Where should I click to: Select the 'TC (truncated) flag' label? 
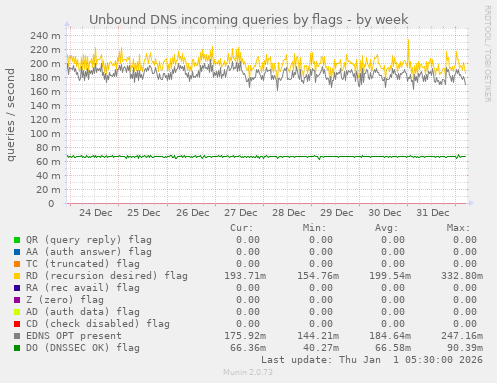[x=83, y=264]
